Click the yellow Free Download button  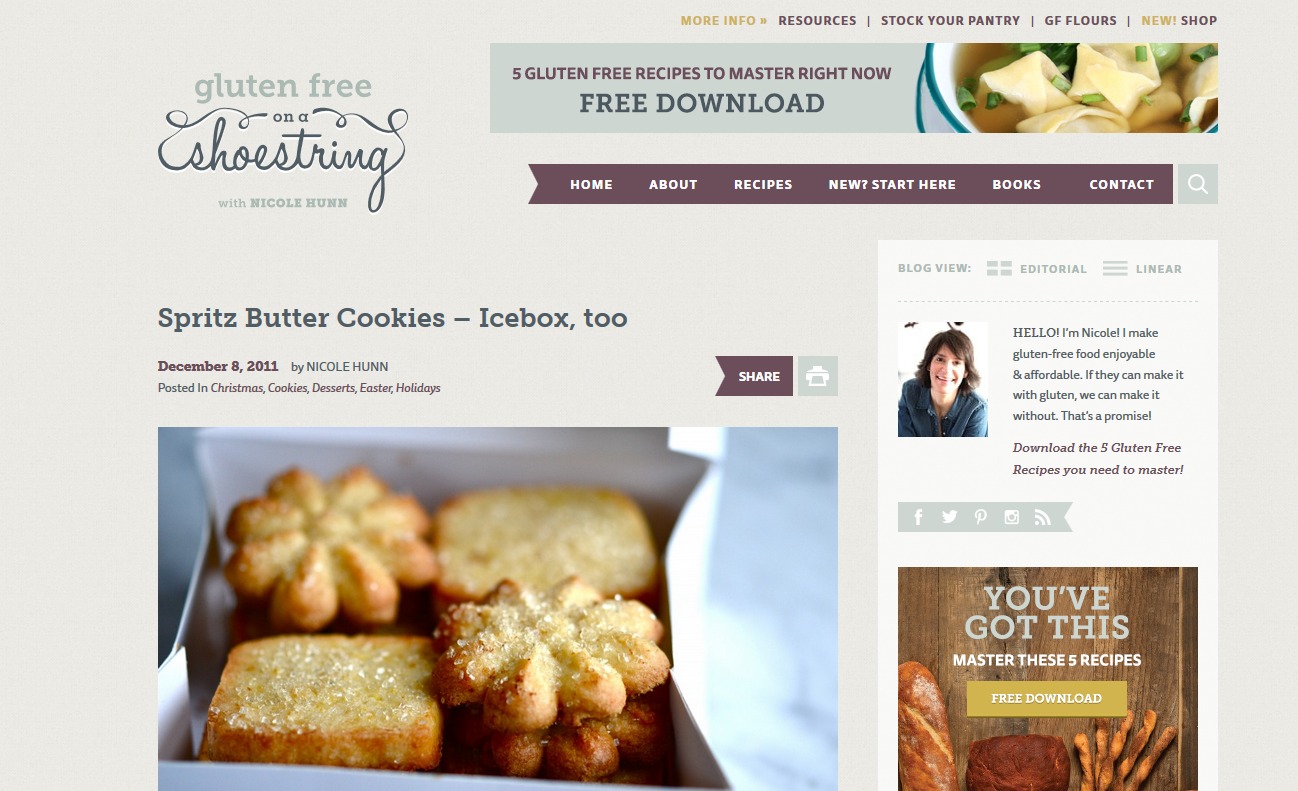(1047, 698)
